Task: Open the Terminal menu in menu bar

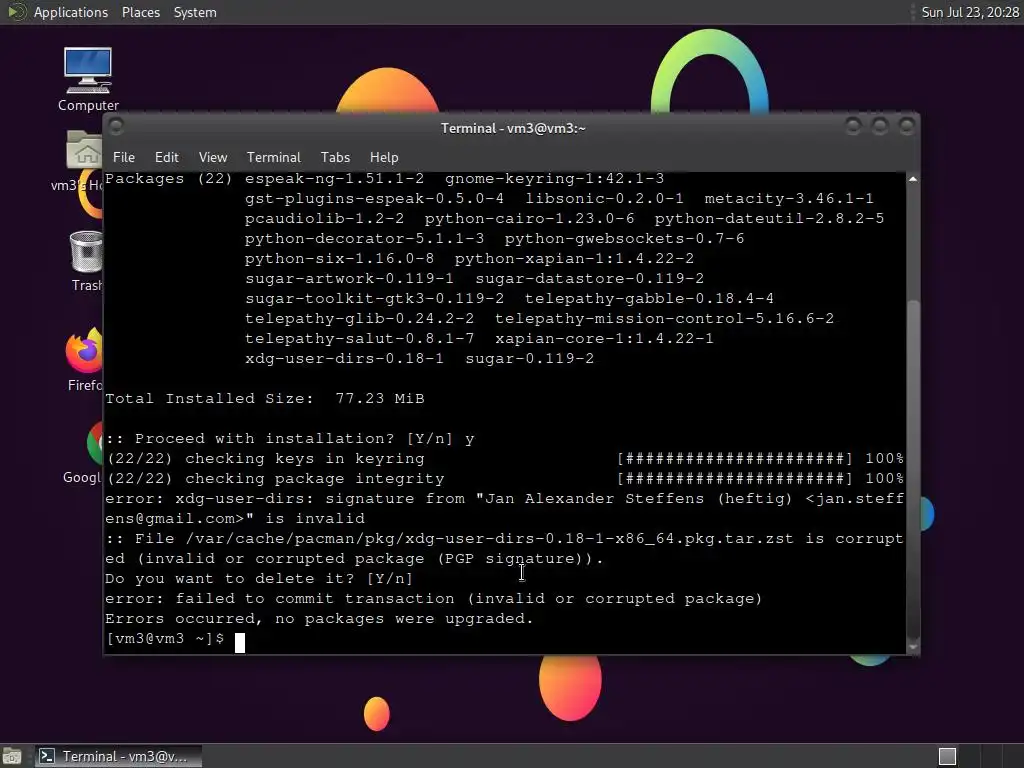Action: 274,157
